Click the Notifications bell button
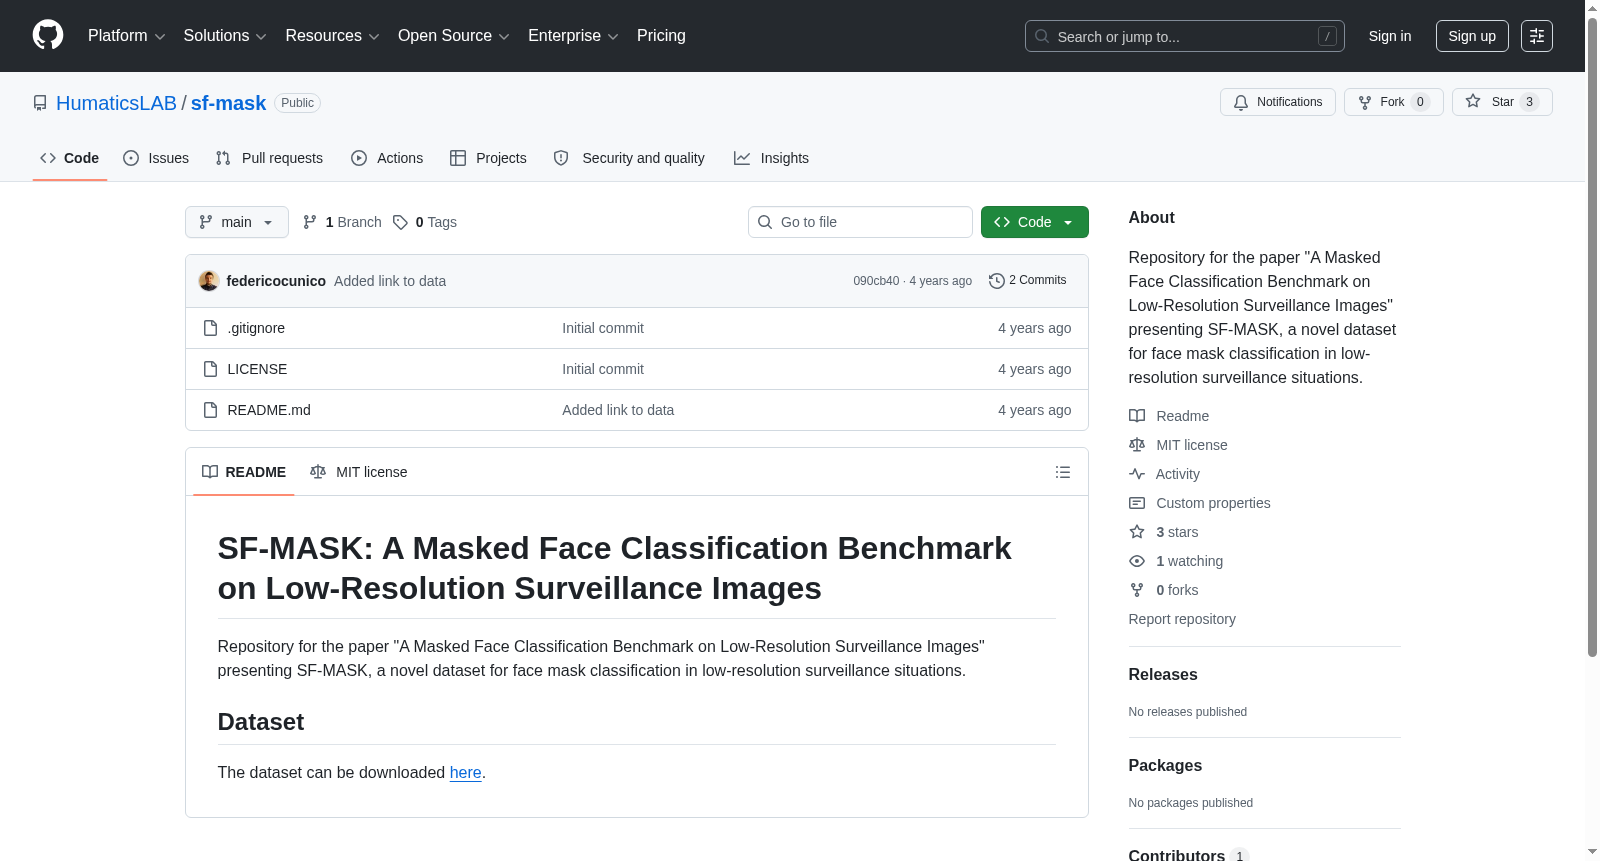Viewport: 1600px width, 861px height. [x=1277, y=102]
